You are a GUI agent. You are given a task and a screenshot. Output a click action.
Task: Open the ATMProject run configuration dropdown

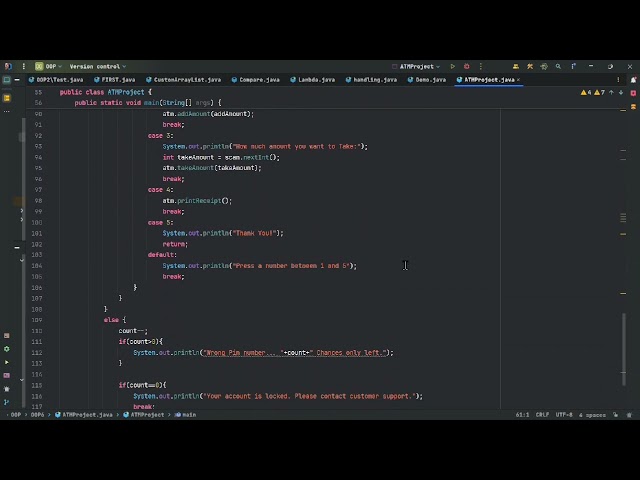(x=416, y=67)
